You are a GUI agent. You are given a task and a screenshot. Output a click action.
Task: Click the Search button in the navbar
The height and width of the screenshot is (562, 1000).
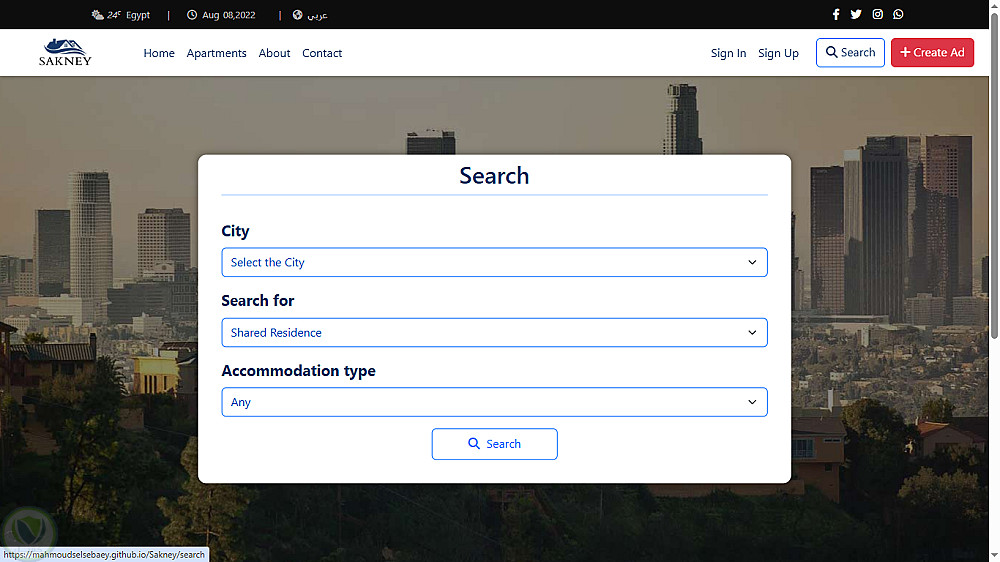(850, 52)
